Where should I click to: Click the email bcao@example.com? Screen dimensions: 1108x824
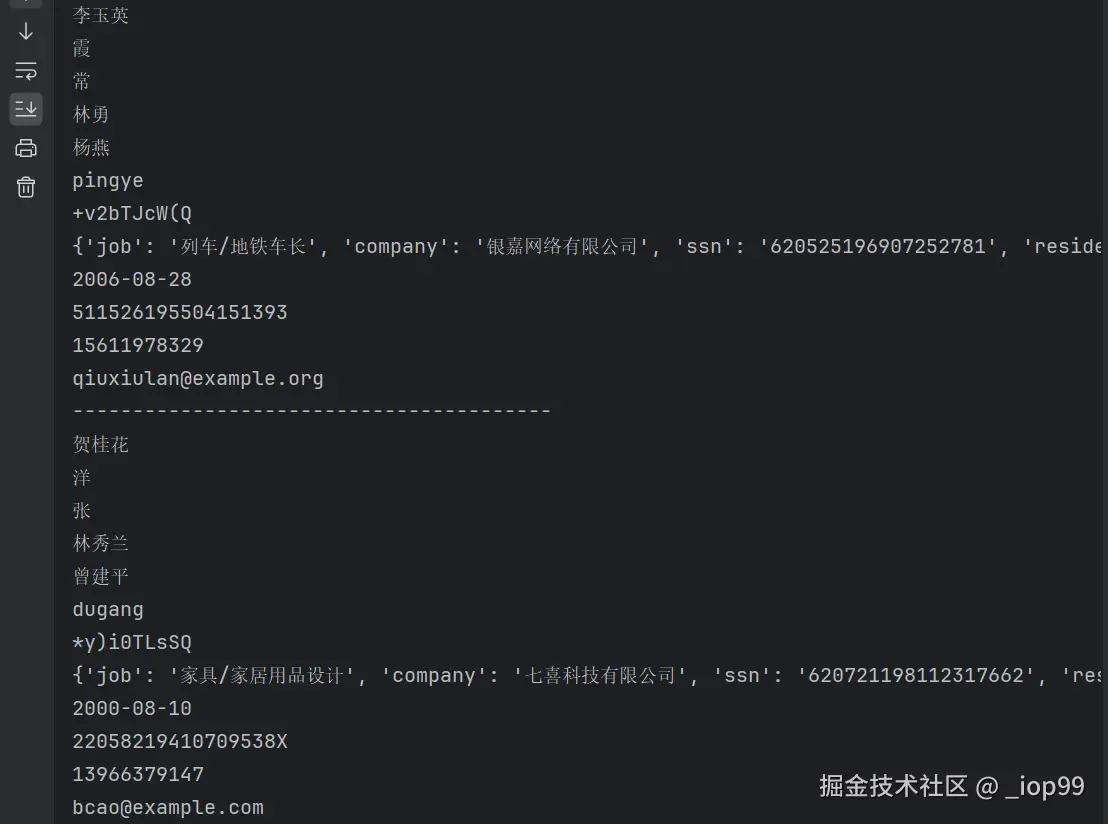167,807
